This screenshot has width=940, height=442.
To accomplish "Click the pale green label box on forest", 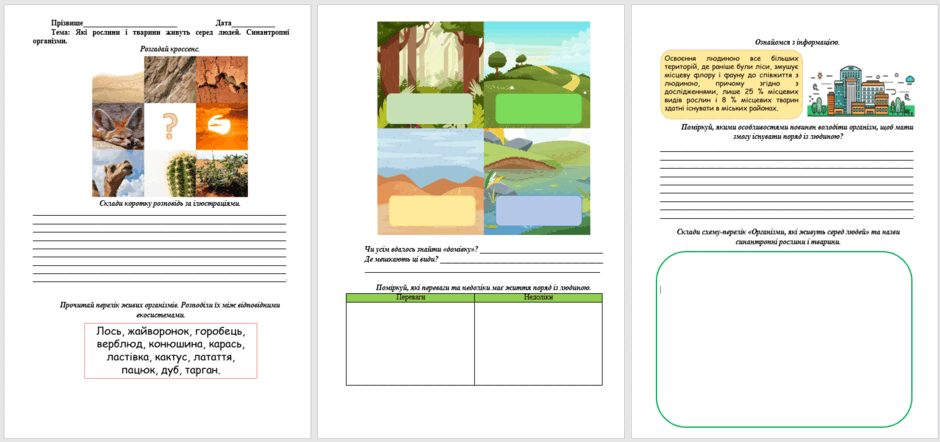I will [430, 108].
